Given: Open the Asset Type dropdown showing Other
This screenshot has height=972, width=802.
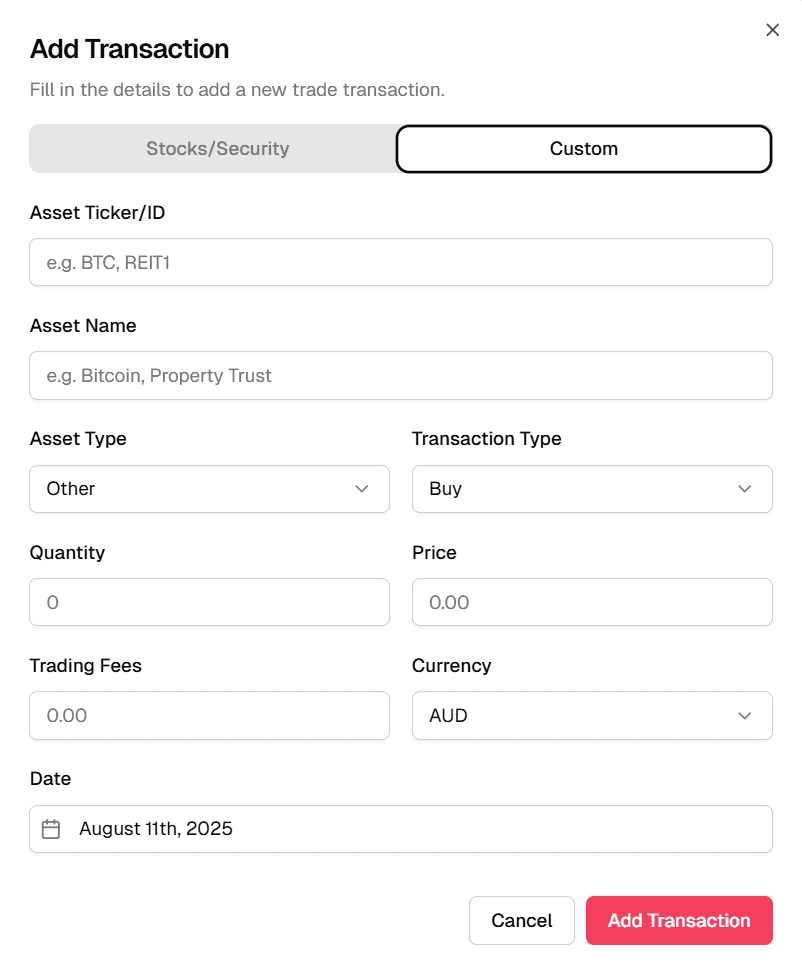Looking at the screenshot, I should (209, 489).
